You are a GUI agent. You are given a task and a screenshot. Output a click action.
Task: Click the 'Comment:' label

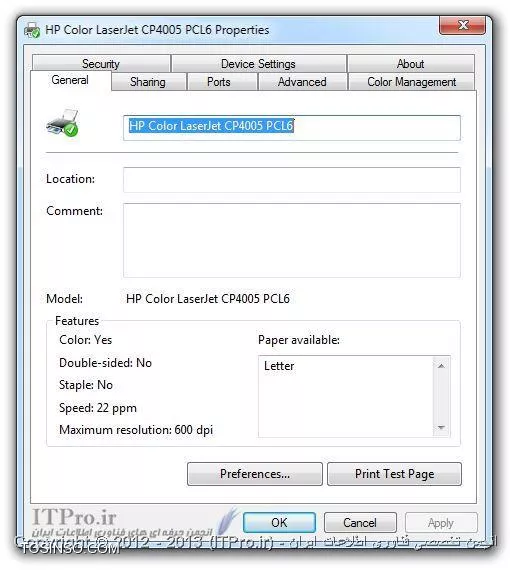pos(75,211)
